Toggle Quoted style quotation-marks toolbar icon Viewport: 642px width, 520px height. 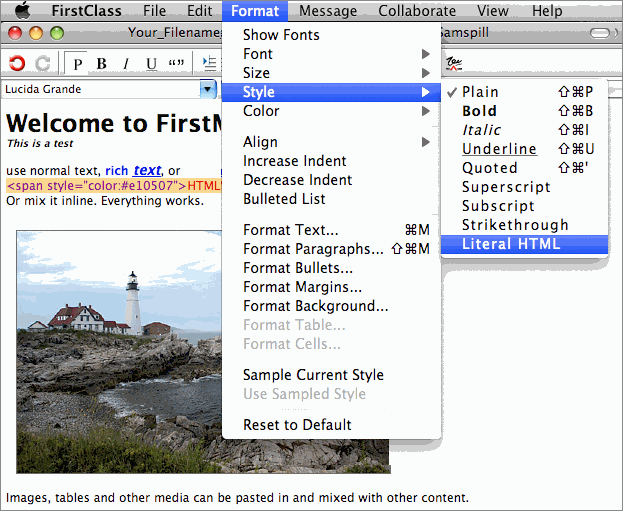coord(176,63)
